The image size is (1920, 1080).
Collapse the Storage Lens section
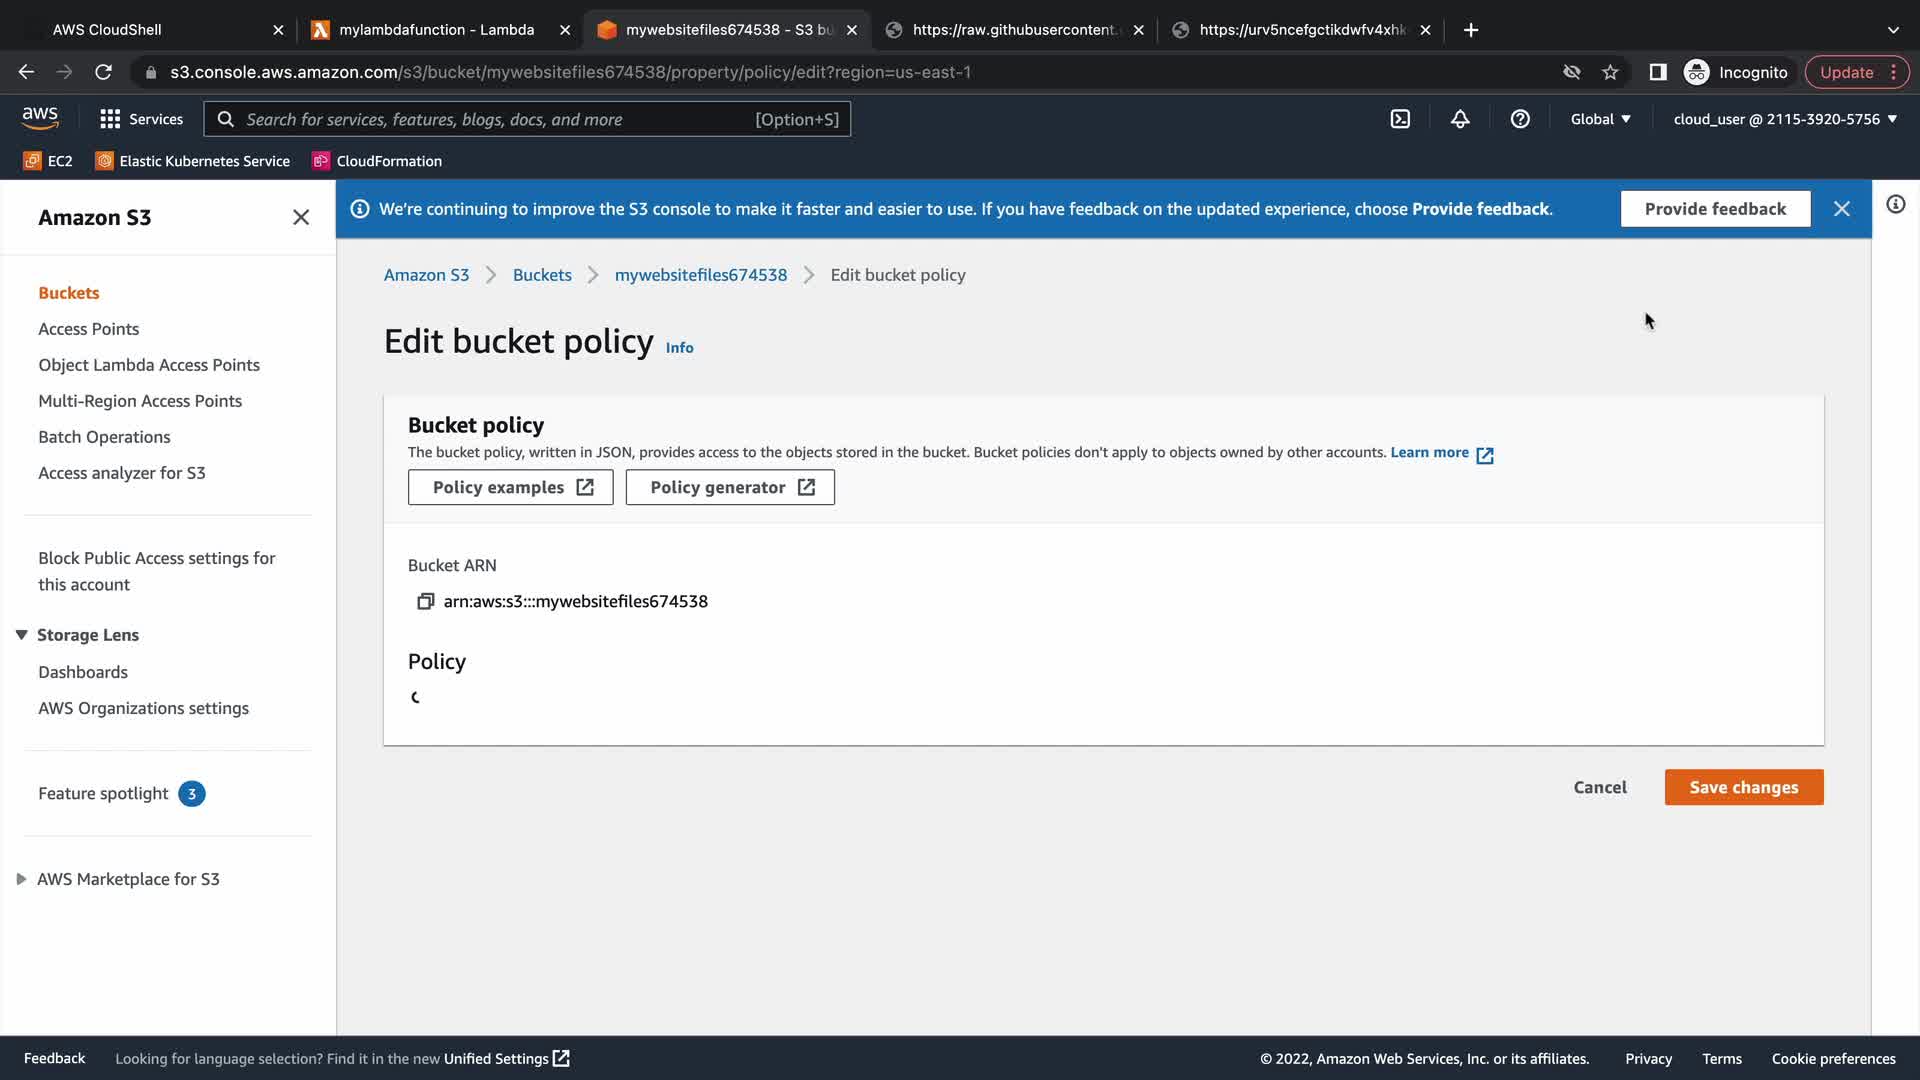[21, 635]
